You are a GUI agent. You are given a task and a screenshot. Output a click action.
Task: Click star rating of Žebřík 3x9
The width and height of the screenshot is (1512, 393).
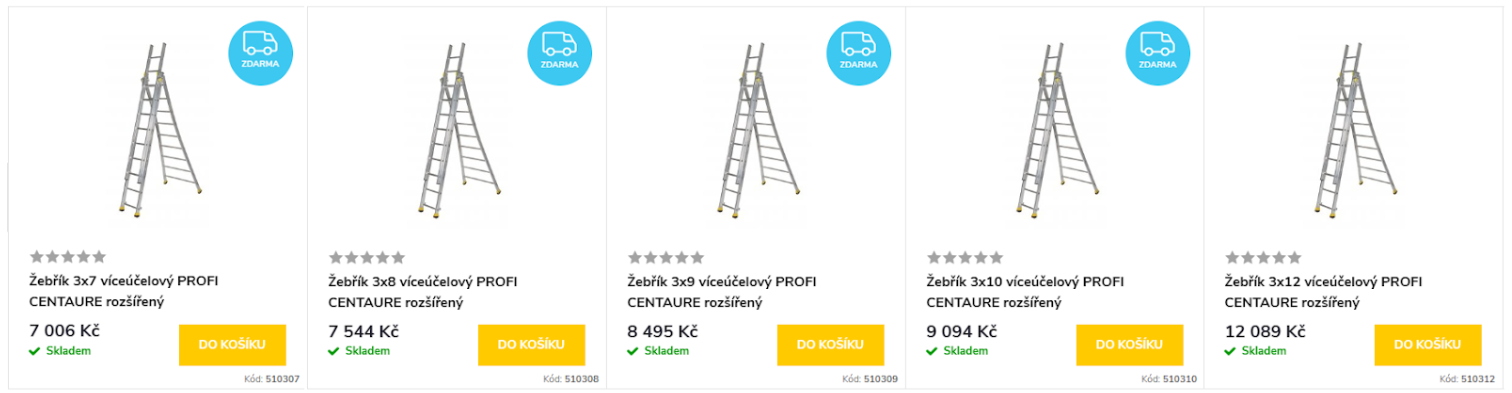[x=665, y=257]
